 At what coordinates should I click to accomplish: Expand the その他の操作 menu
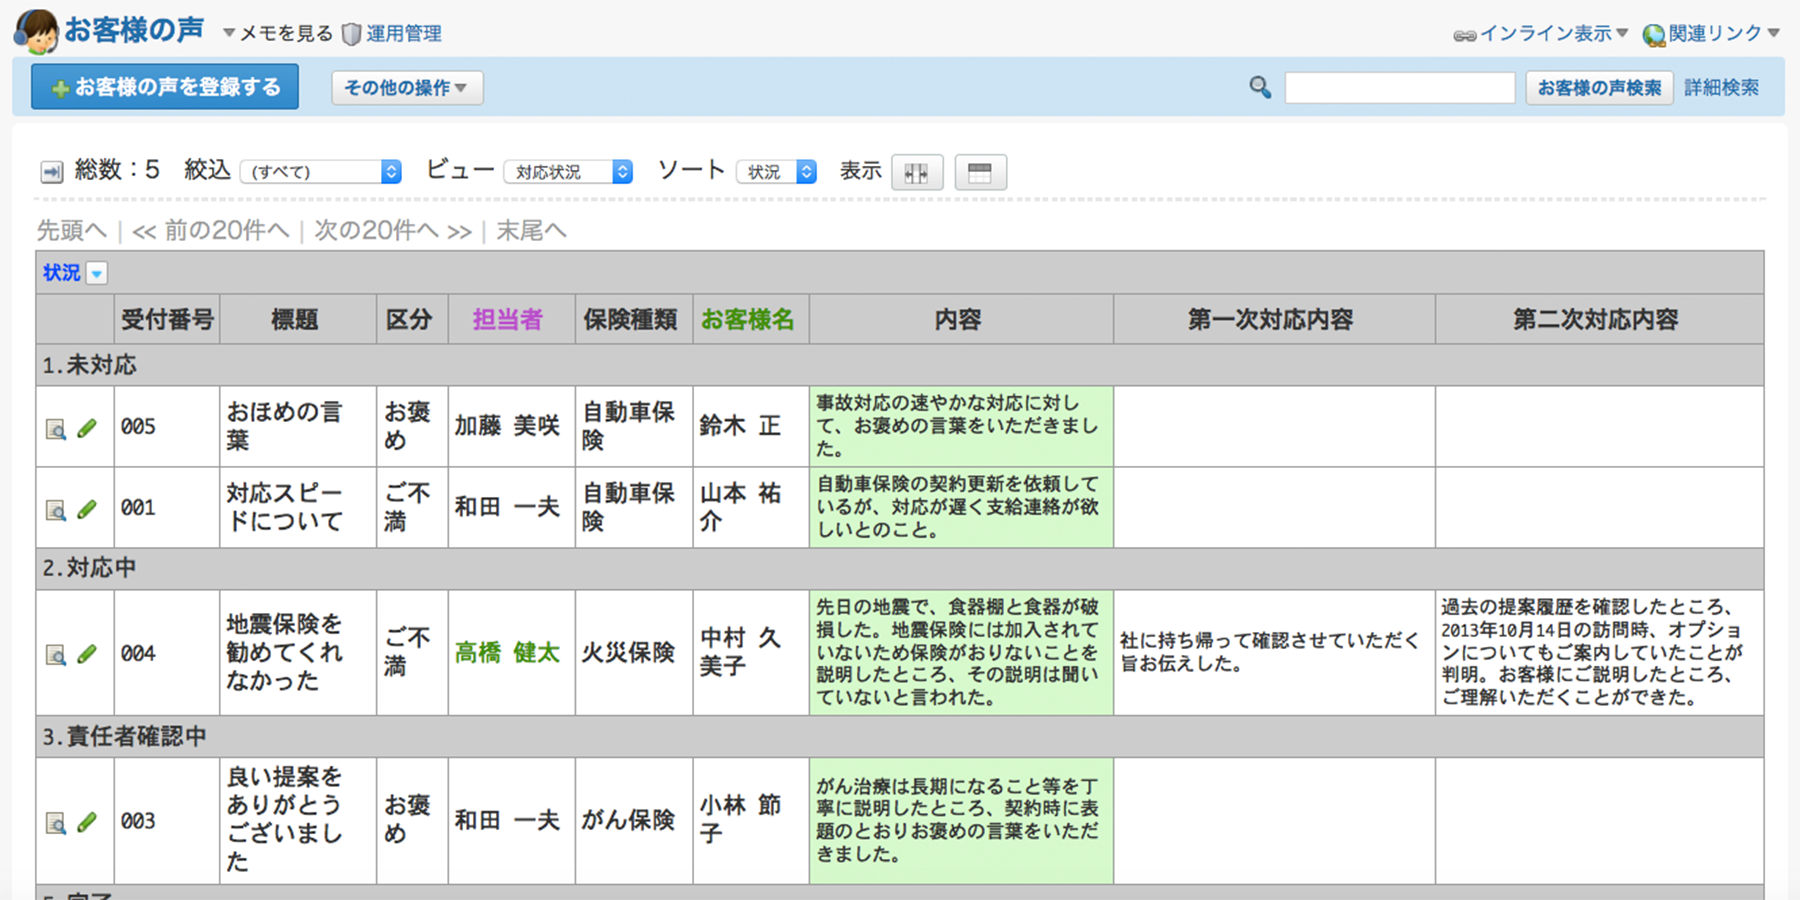pyautogui.click(x=407, y=88)
